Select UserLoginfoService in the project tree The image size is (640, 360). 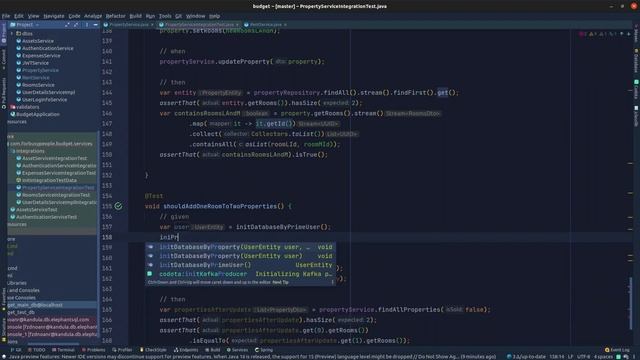[x=44, y=100]
